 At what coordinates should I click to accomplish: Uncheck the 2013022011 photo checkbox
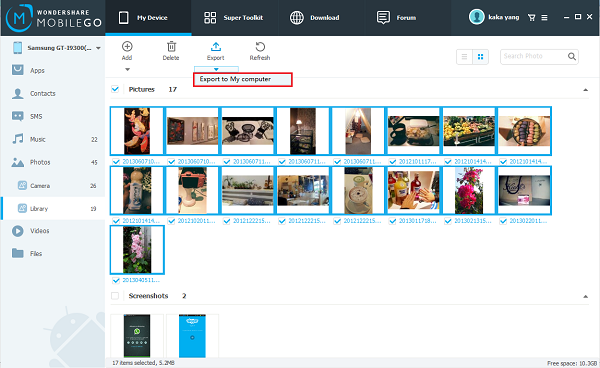pos(503,221)
